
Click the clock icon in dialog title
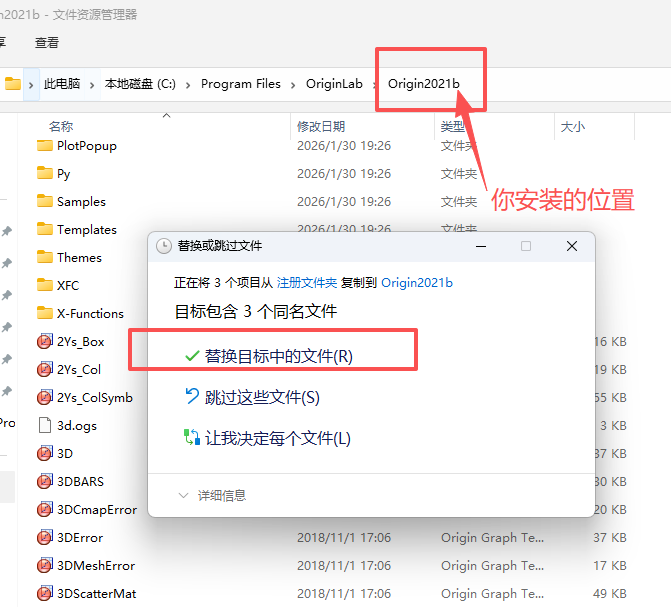click(x=164, y=246)
